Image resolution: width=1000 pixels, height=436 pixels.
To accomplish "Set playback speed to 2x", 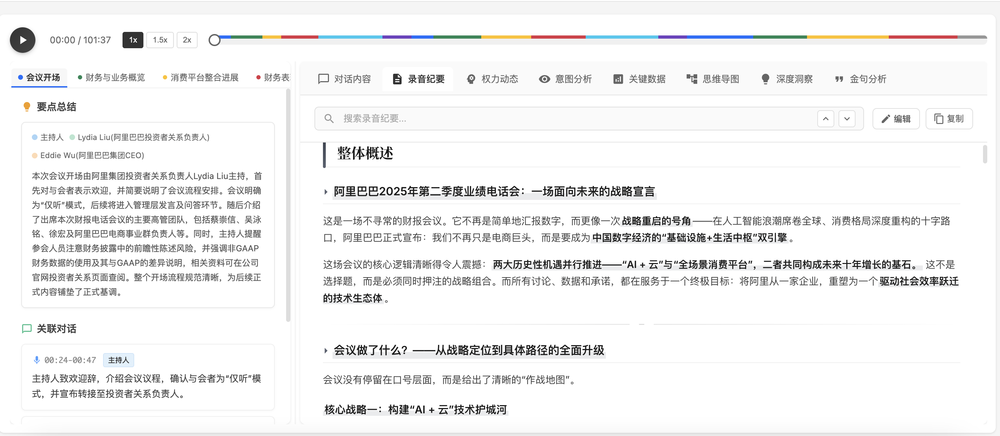I will click(187, 40).
